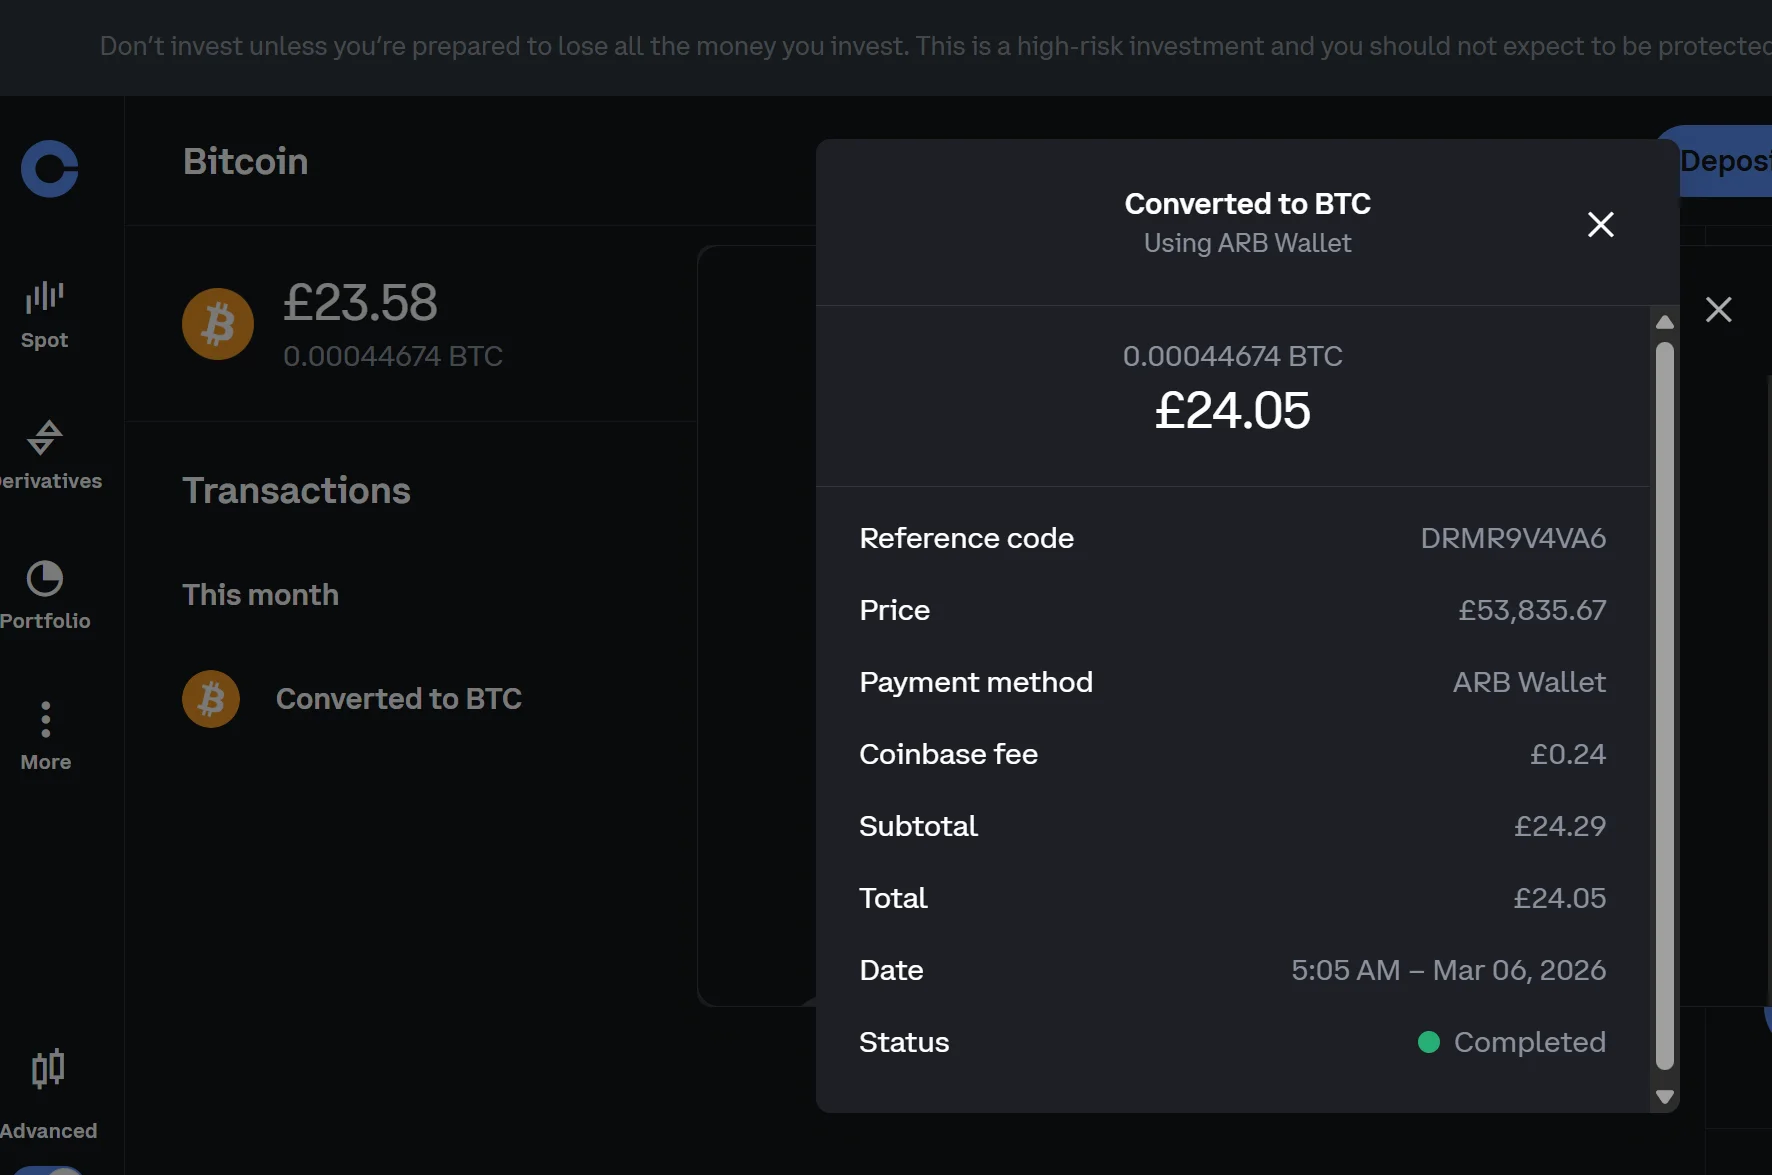
Task: Select the Bitcoin page heading
Action: pos(245,161)
